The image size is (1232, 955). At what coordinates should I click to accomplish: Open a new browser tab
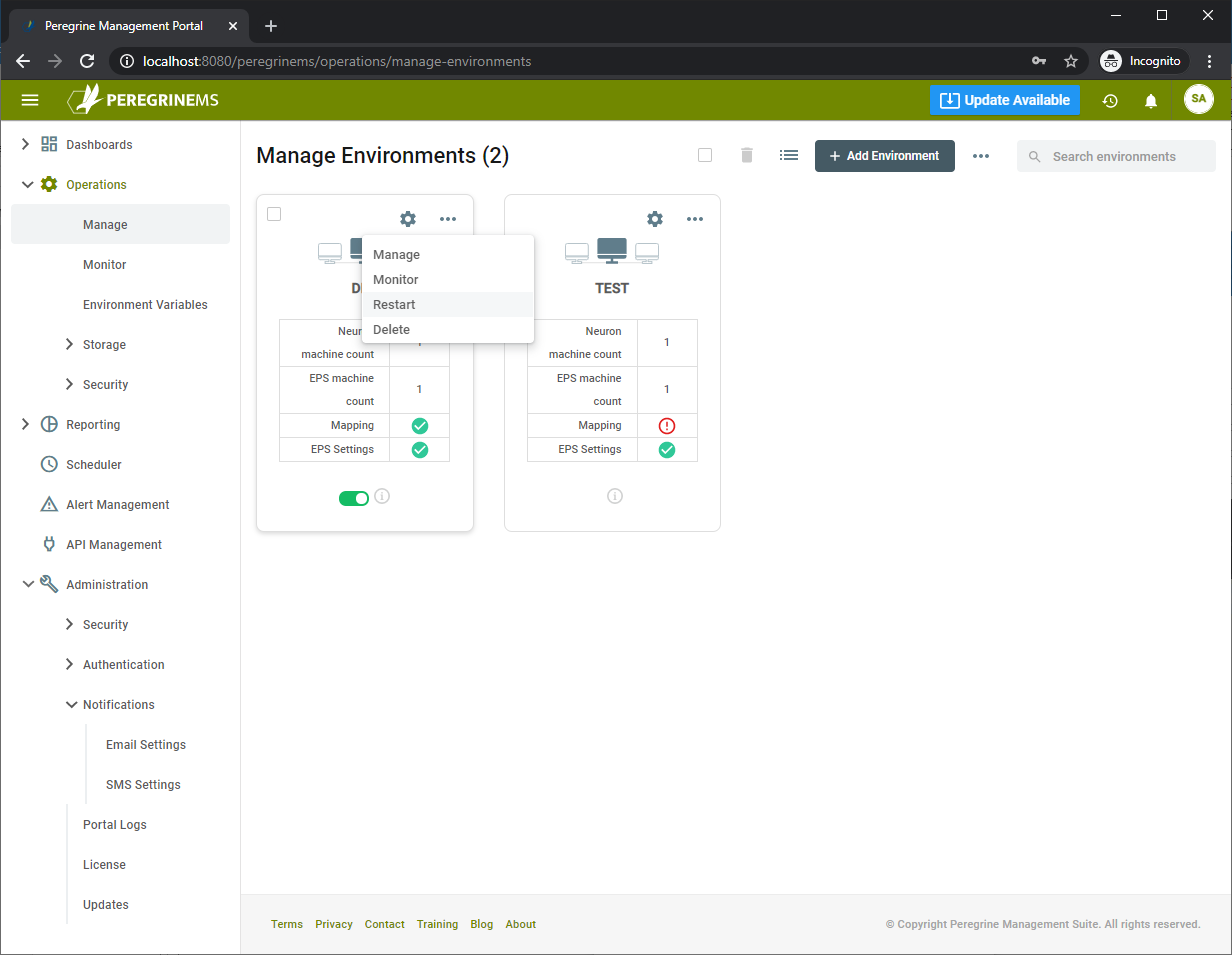coord(270,26)
